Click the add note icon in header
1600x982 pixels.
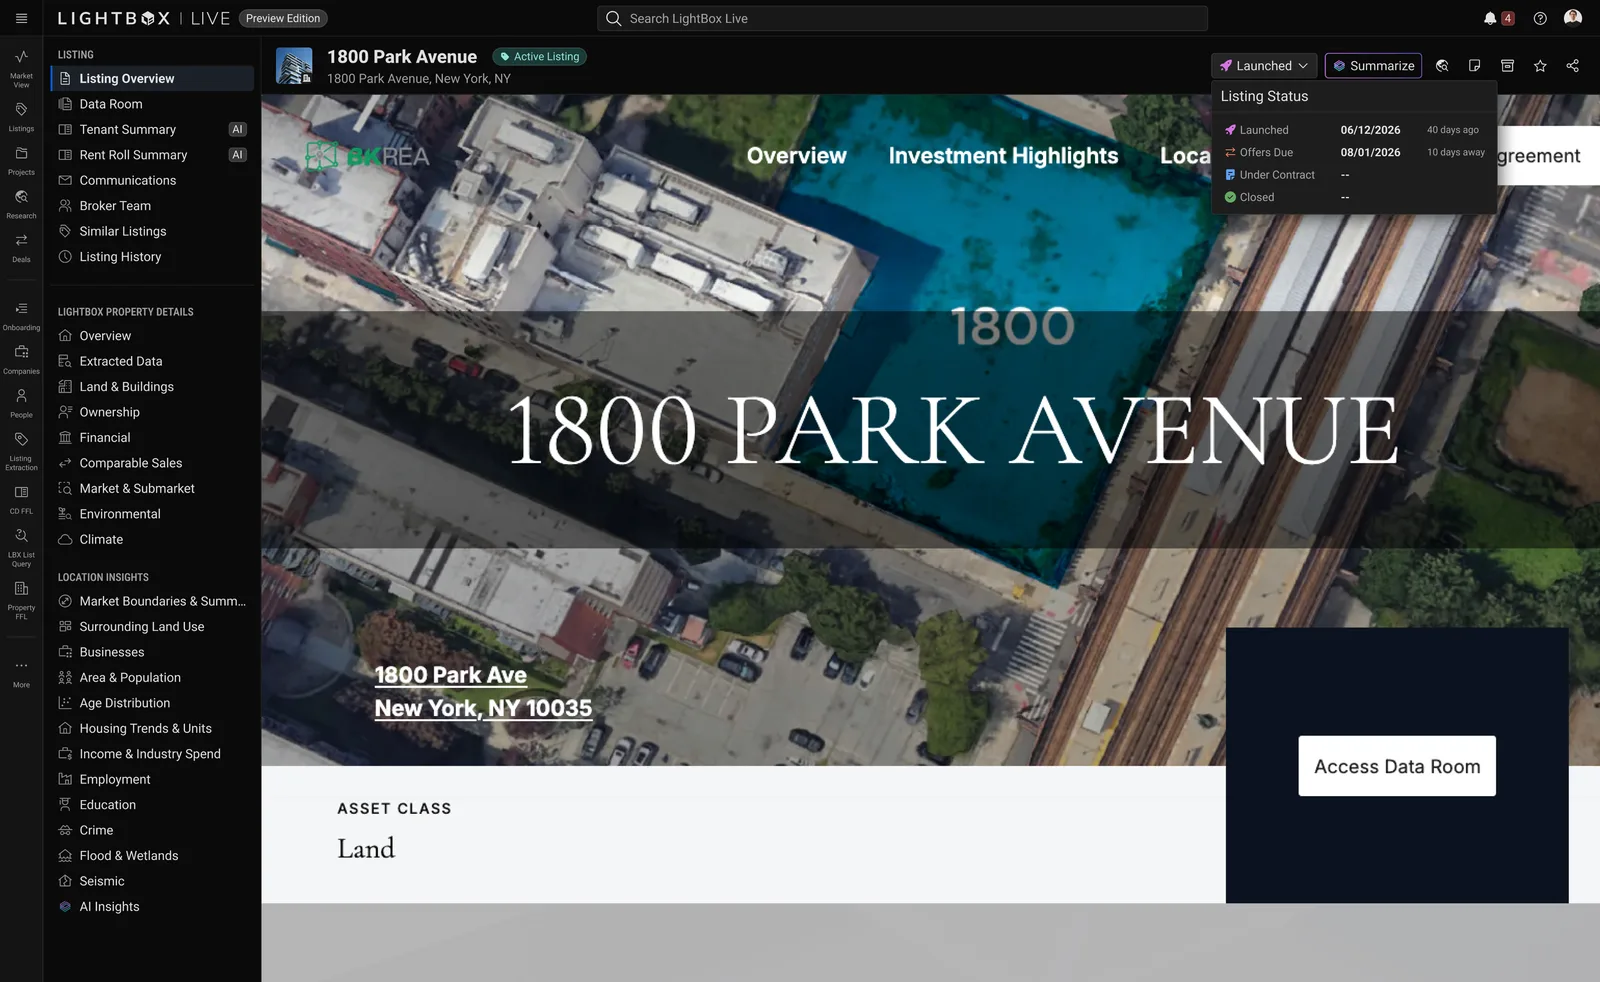point(1474,65)
